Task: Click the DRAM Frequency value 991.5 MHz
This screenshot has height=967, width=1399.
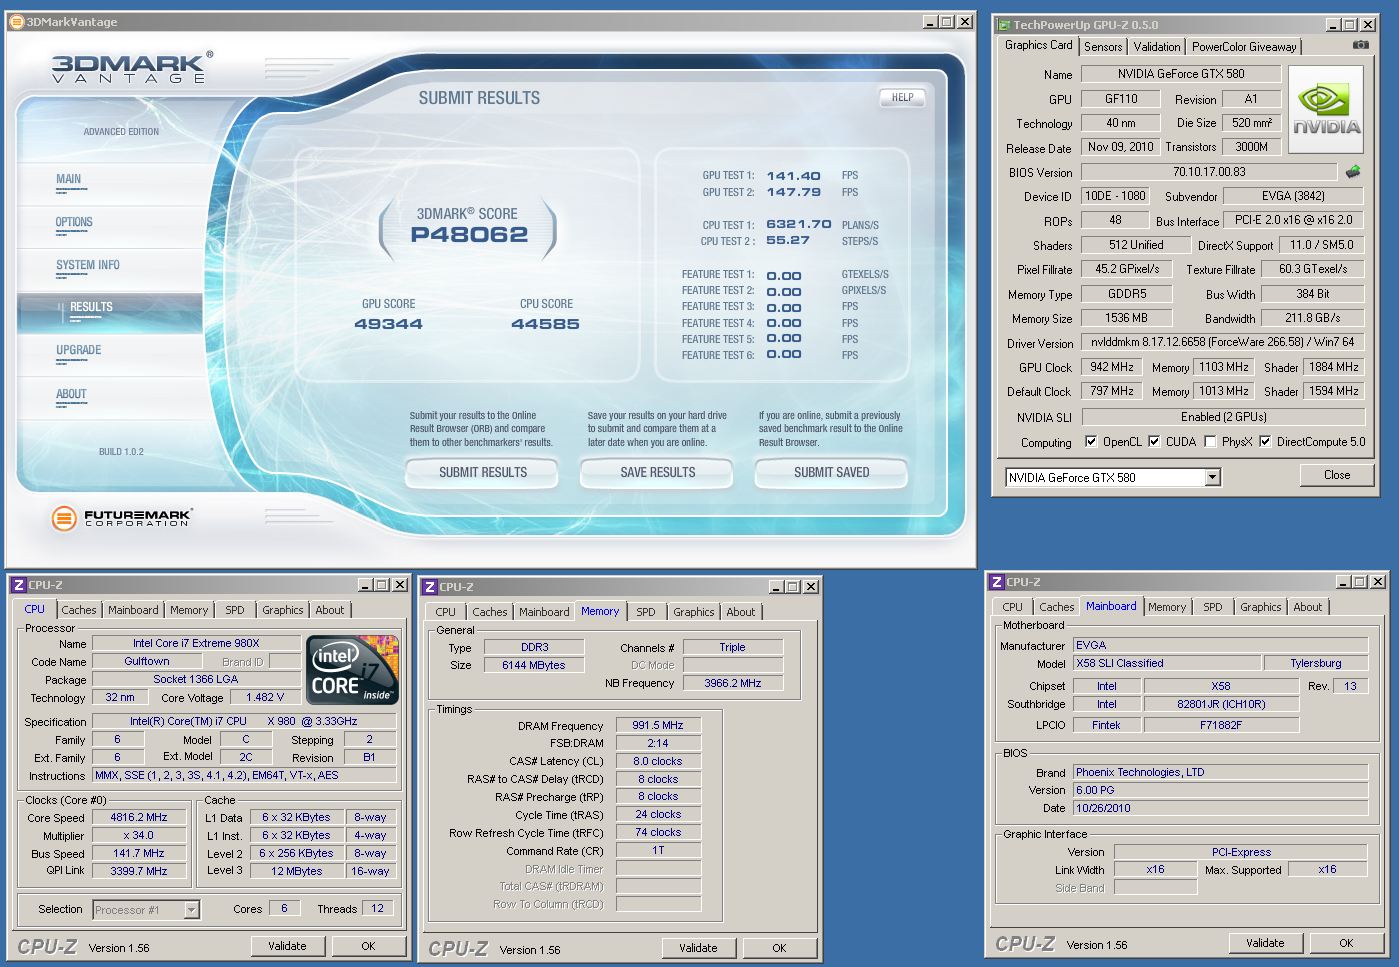Action: pos(658,726)
